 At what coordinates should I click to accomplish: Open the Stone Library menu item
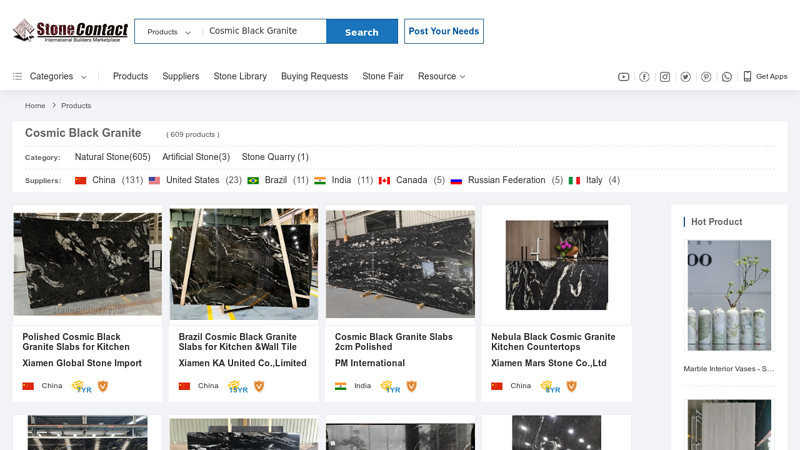coord(240,76)
